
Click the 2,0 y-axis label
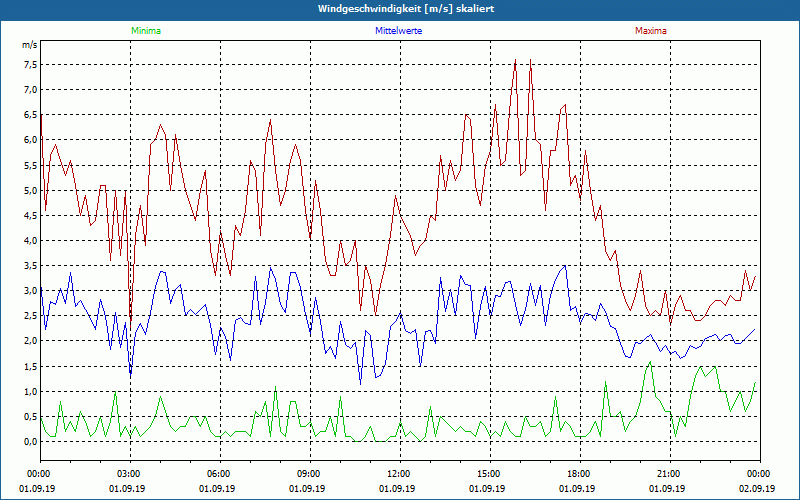(30, 341)
